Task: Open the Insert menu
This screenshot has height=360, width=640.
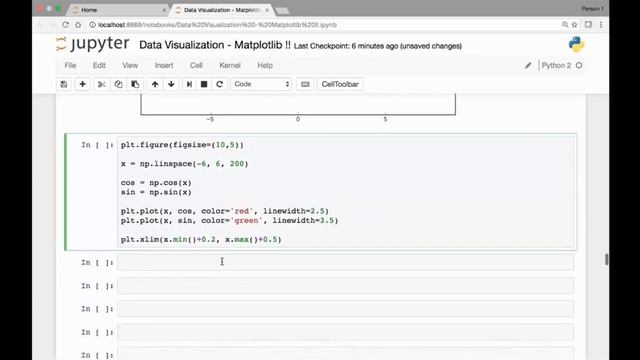Action: click(164, 65)
